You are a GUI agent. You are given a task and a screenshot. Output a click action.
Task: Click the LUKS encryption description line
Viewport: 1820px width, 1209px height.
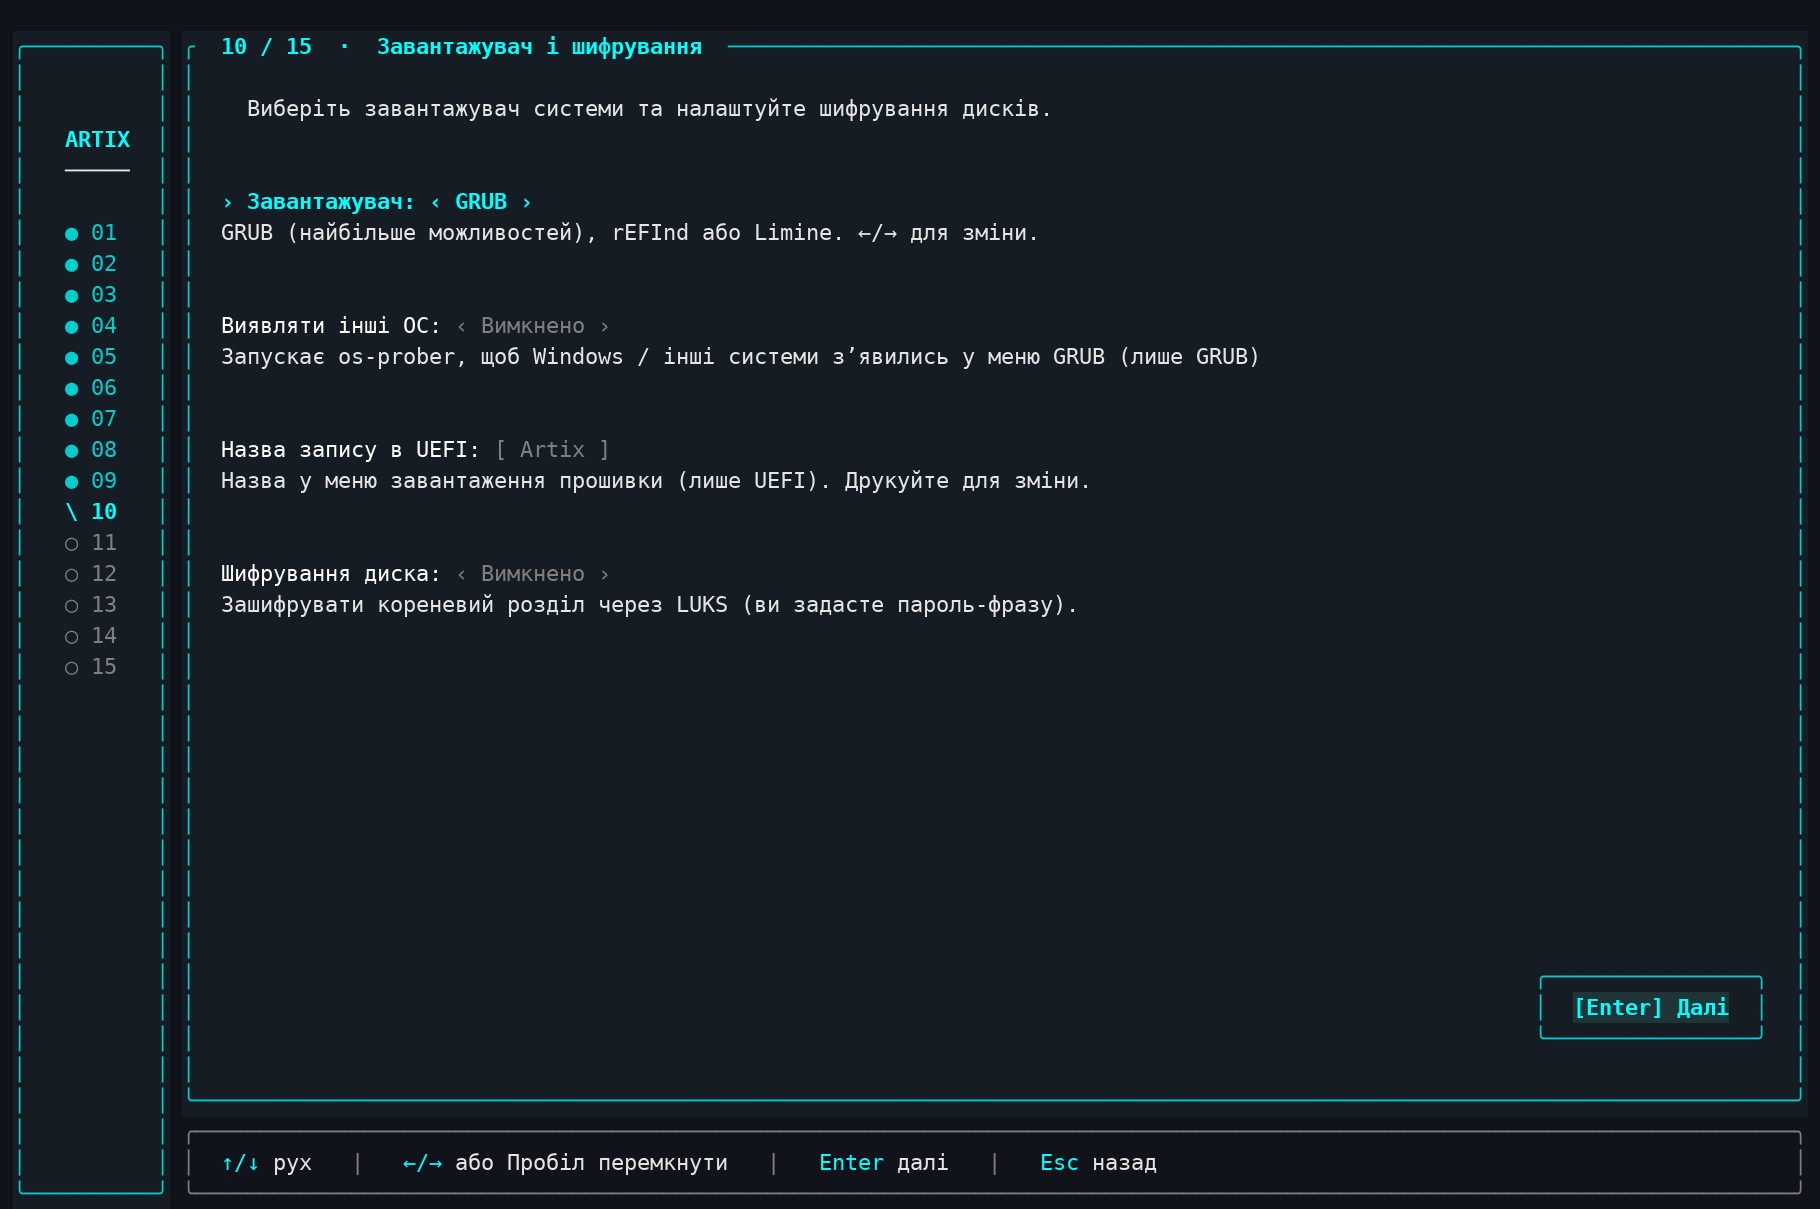(649, 605)
